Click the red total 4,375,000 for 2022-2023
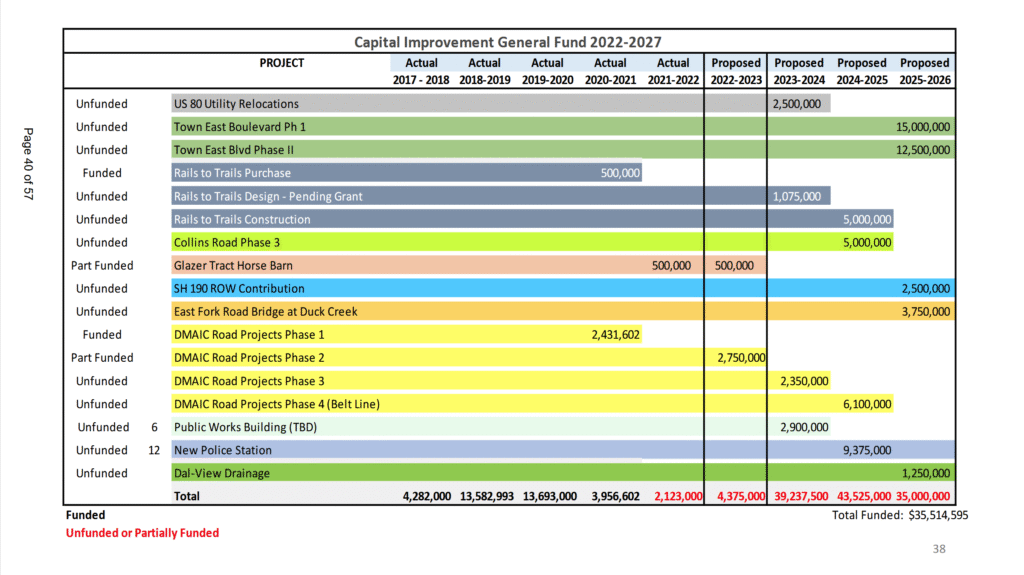Screen dimensions: 1024x575 (741, 496)
